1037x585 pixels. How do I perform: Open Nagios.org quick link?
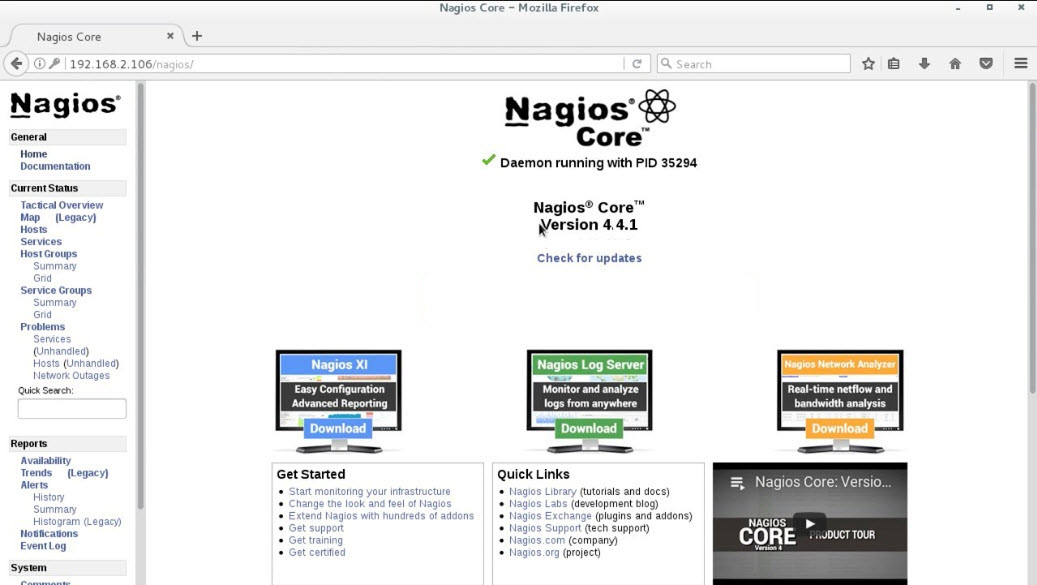tap(534, 553)
